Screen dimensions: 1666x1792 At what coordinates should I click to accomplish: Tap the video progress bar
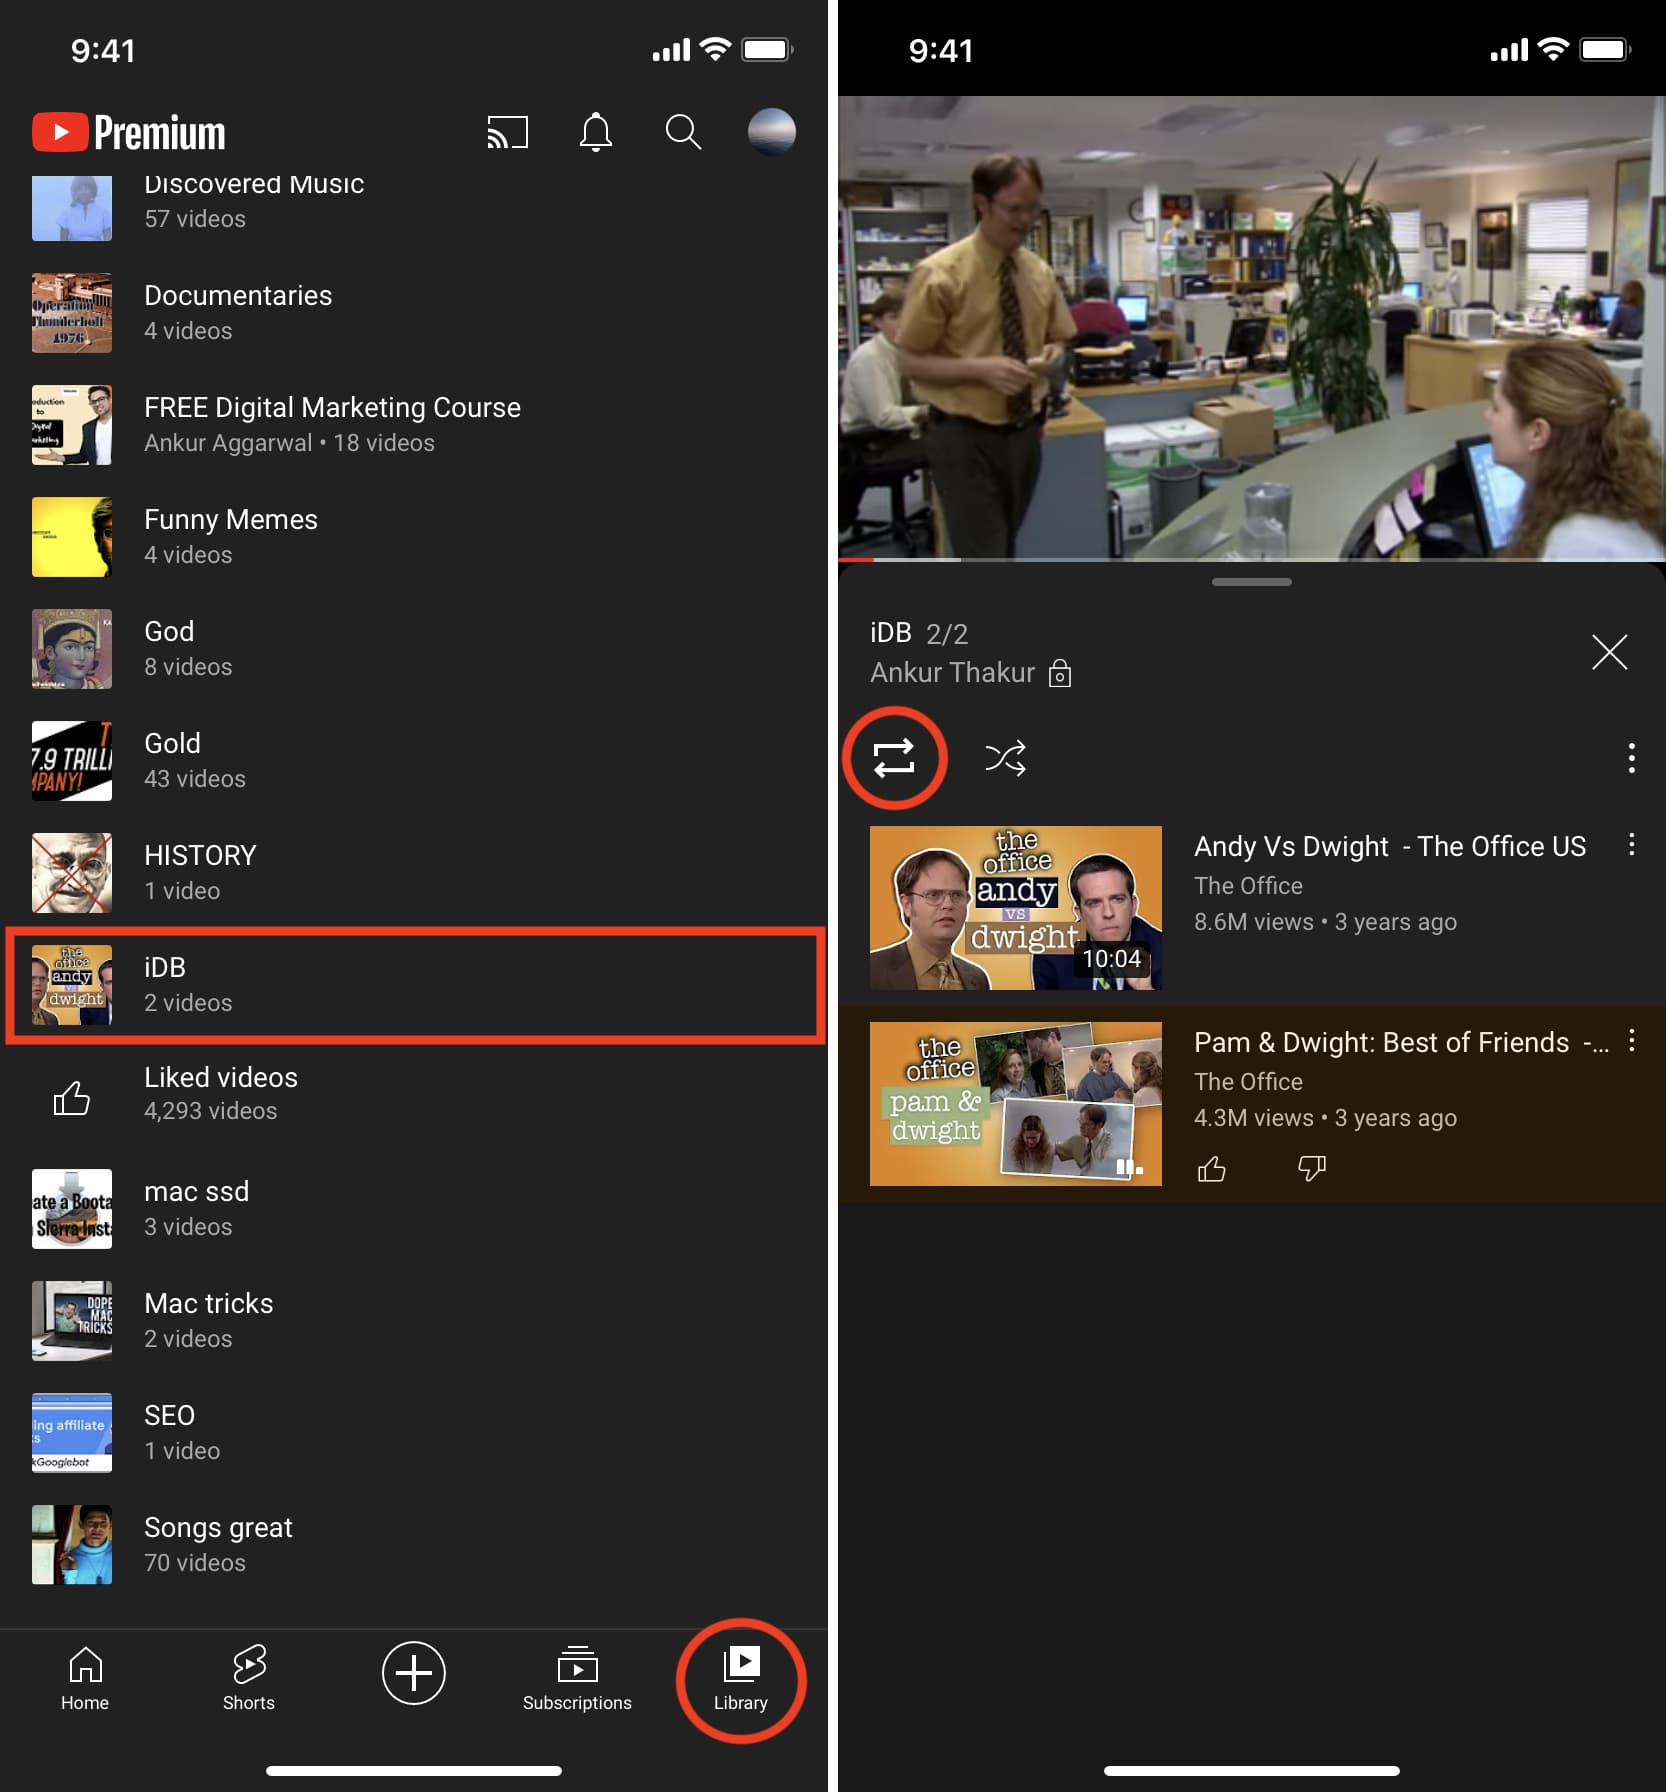pyautogui.click(x=1252, y=560)
